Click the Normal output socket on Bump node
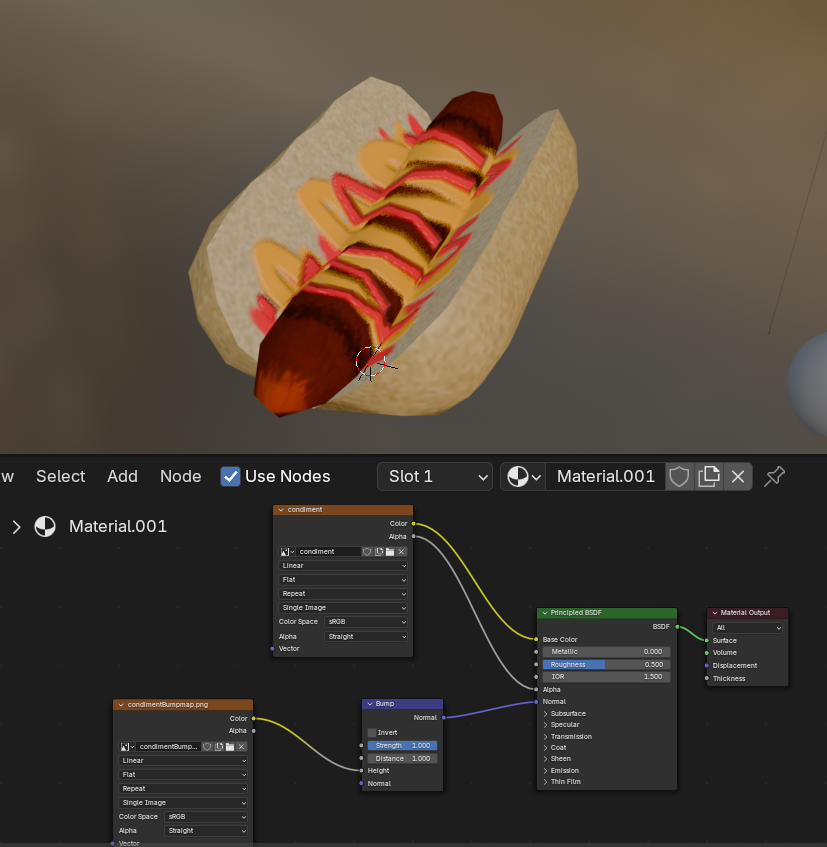 [443, 717]
